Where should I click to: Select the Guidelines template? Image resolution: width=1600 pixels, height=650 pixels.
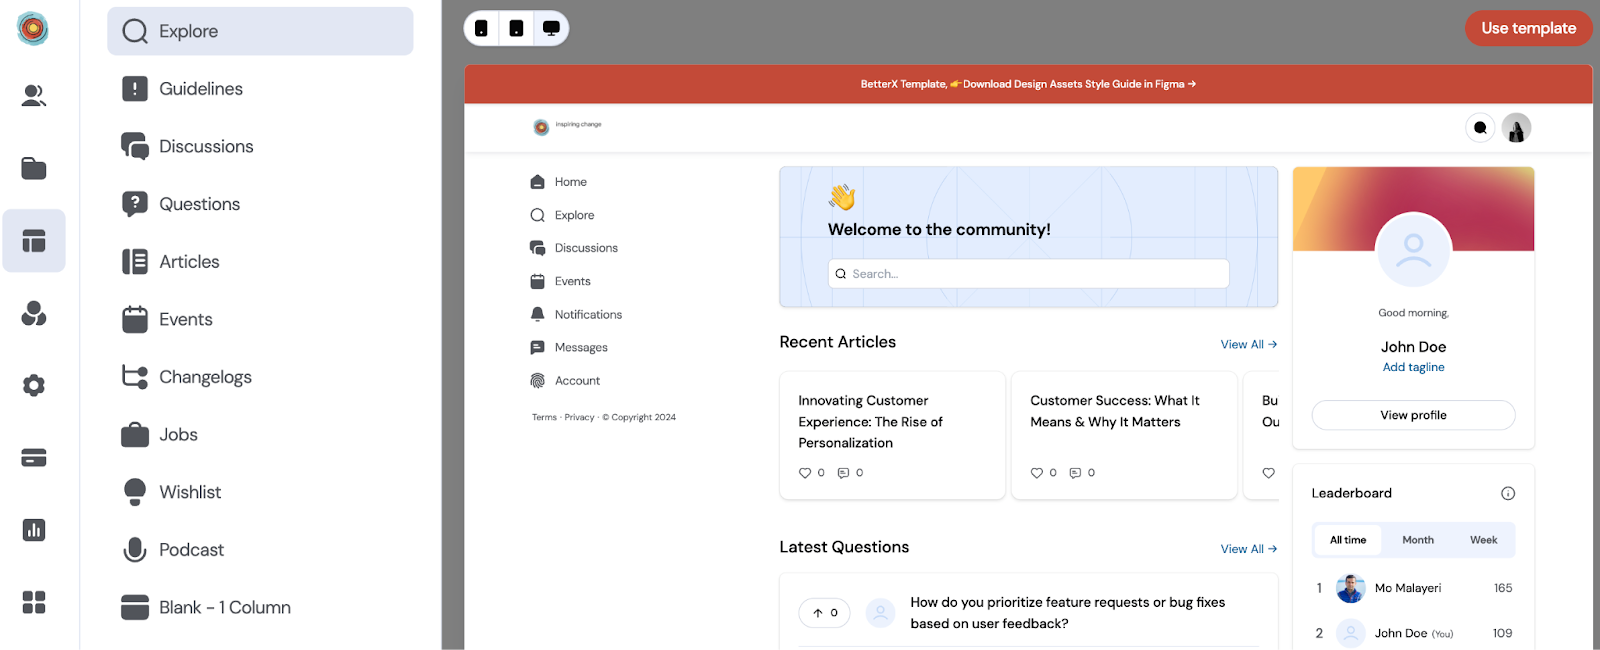click(x=260, y=89)
